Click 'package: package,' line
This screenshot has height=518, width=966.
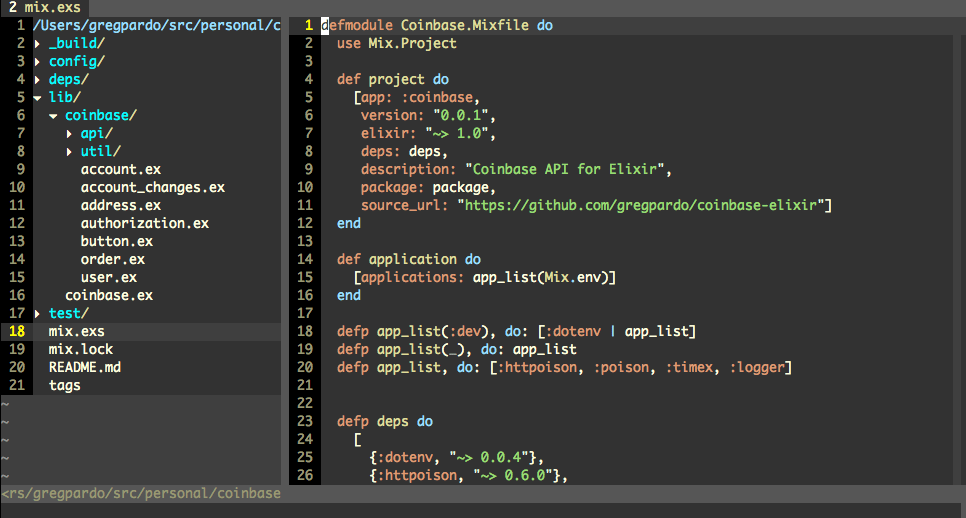[x=428, y=187]
